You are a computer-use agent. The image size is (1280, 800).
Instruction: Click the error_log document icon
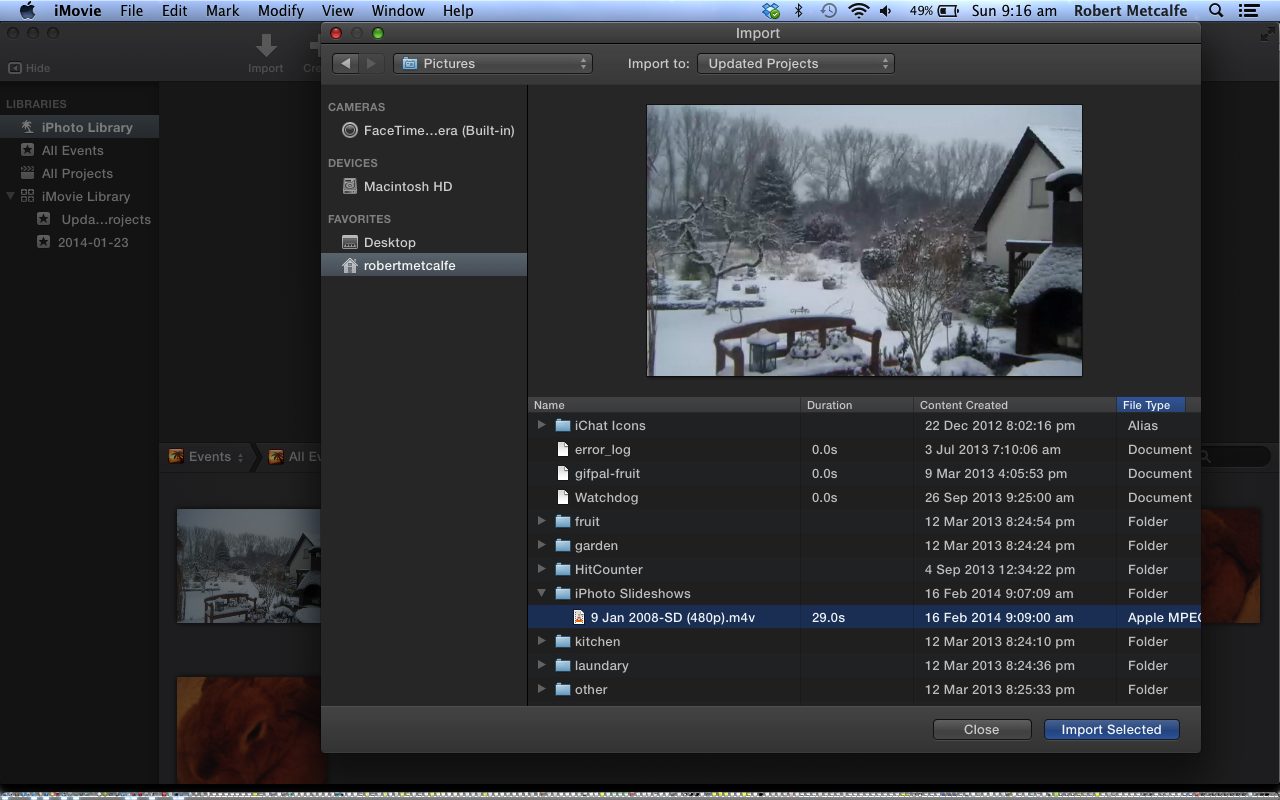(x=562, y=449)
